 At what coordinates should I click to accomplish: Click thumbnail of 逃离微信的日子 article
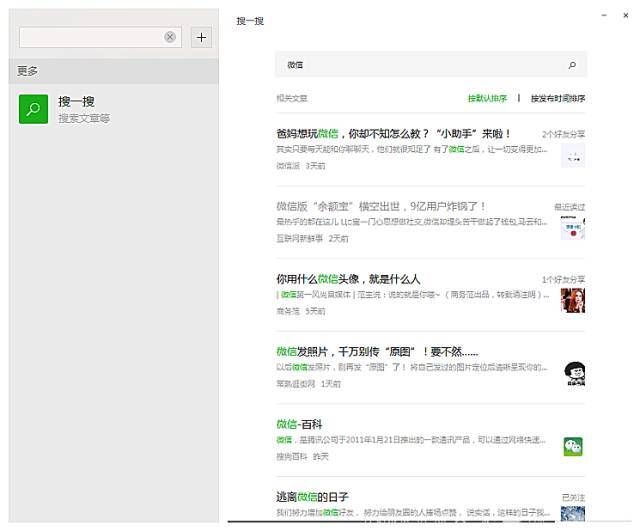coord(573,514)
